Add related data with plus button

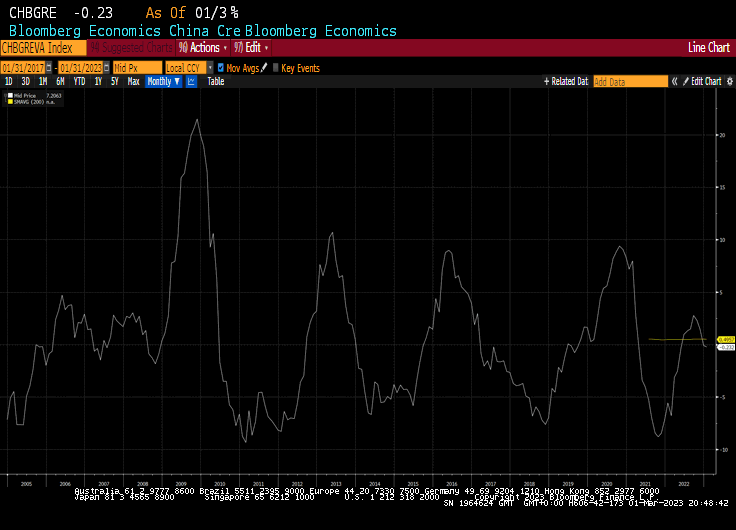(546, 82)
